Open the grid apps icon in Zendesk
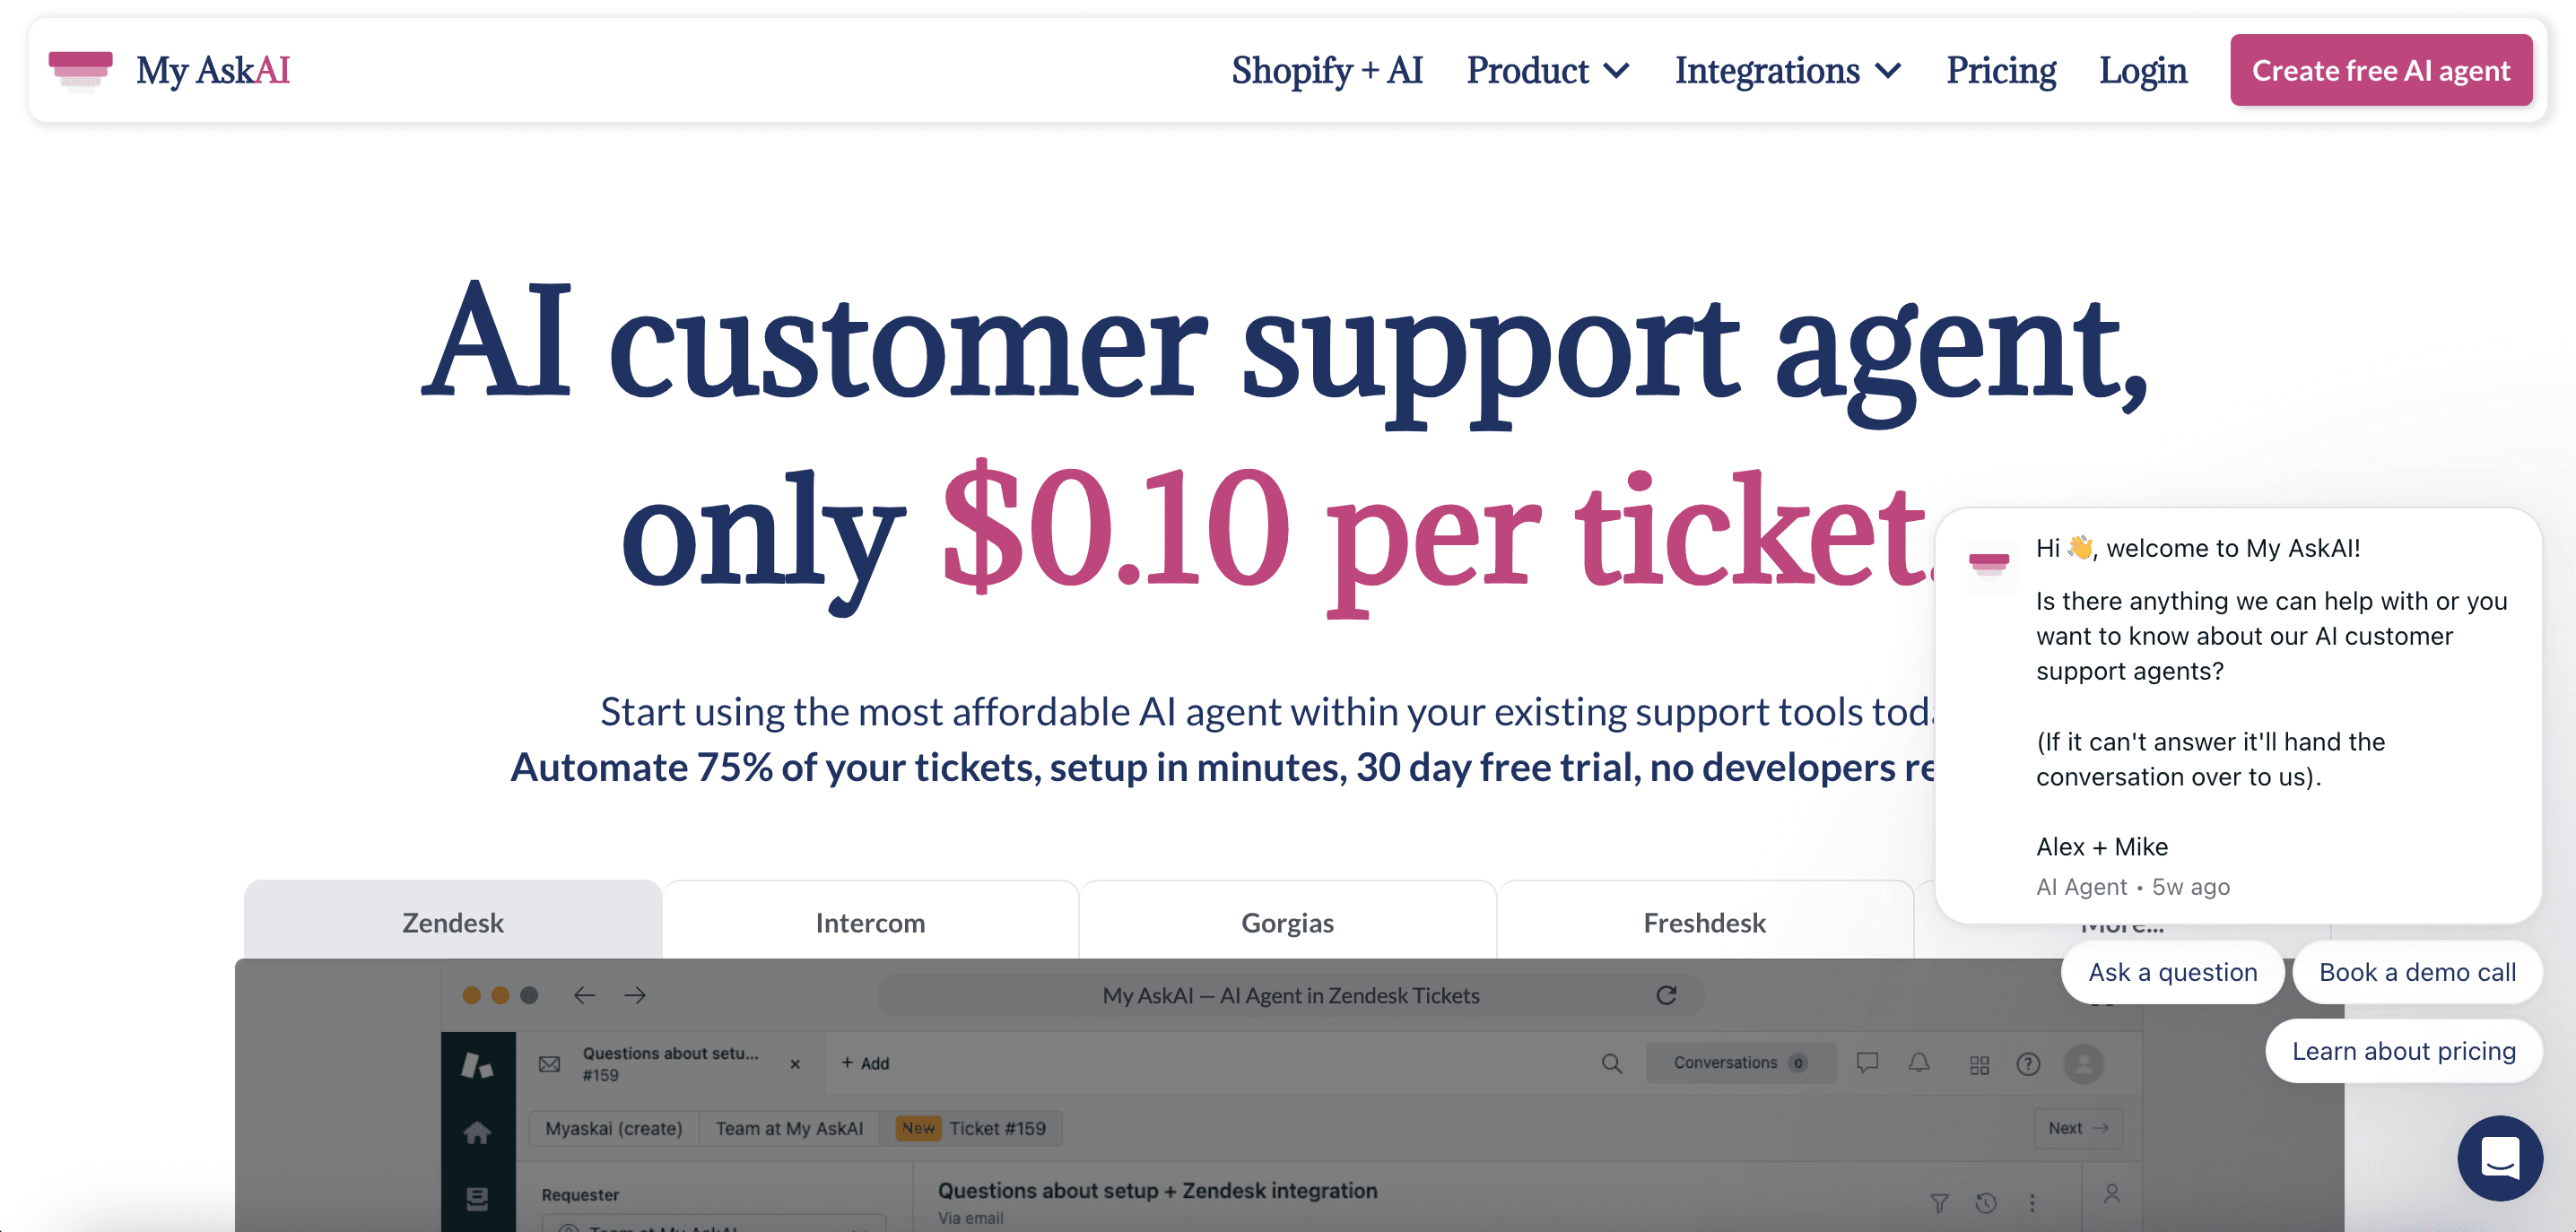2576x1232 pixels. coord(1979,1065)
